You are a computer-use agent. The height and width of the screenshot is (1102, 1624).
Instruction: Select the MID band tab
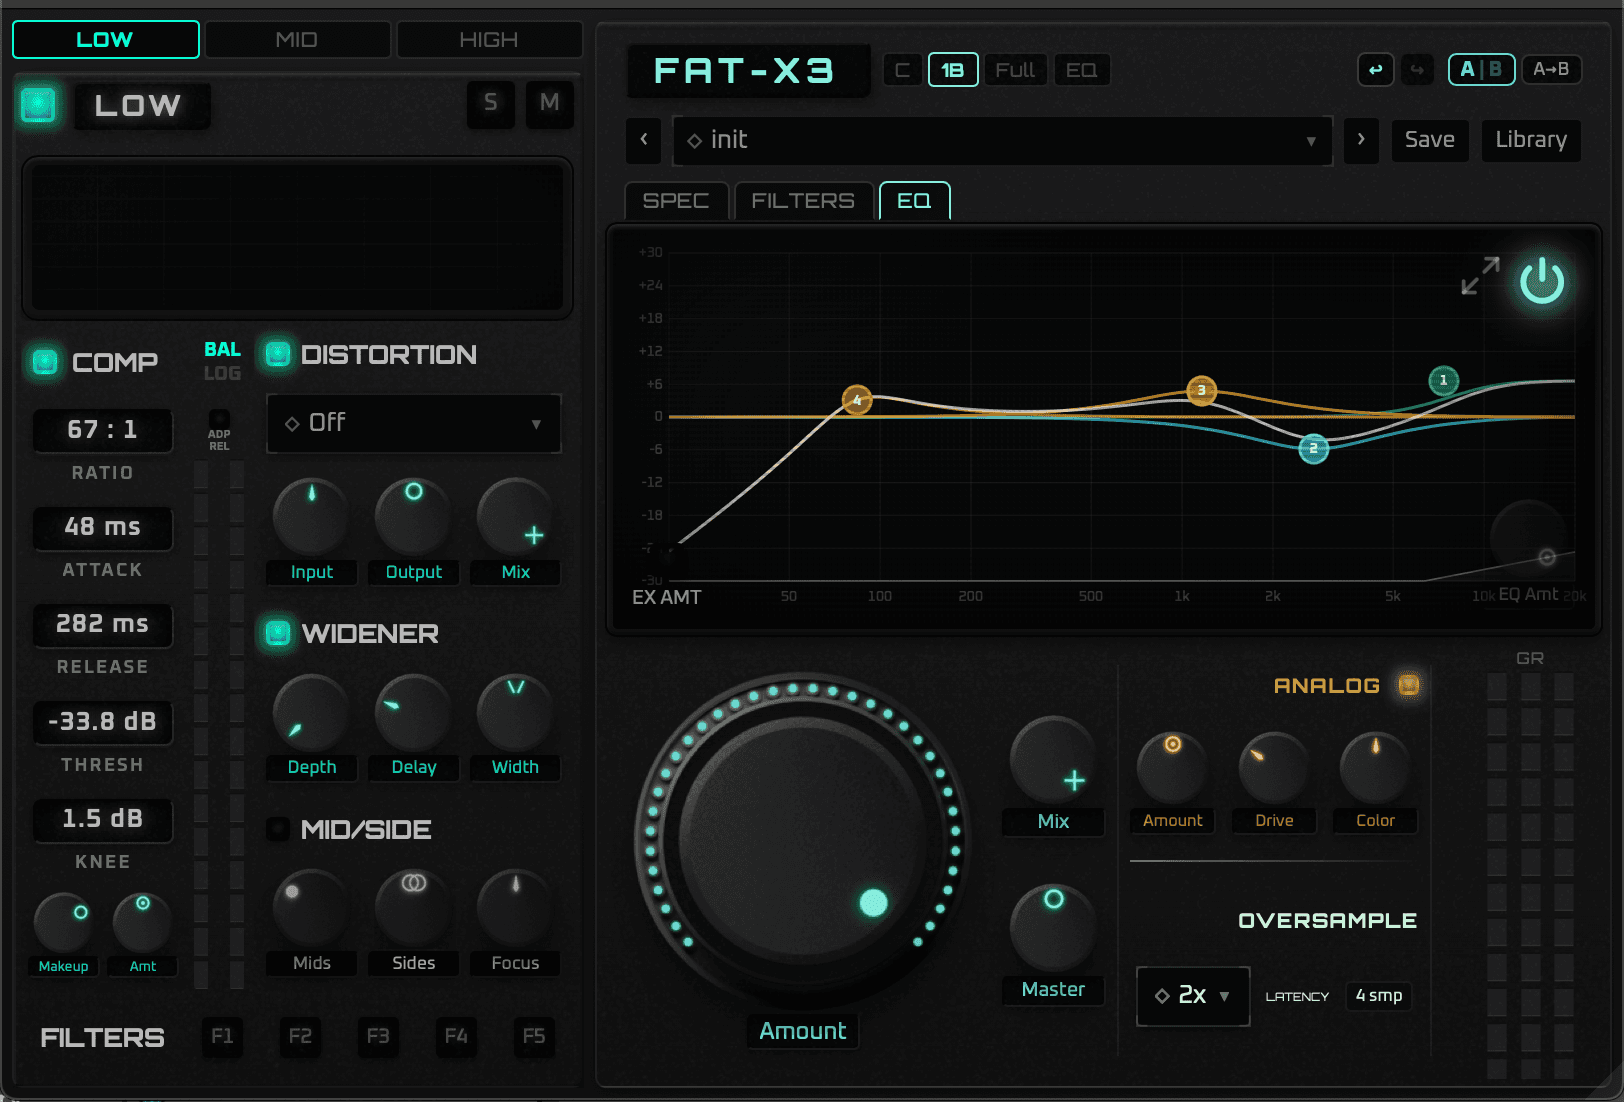pyautogui.click(x=296, y=40)
